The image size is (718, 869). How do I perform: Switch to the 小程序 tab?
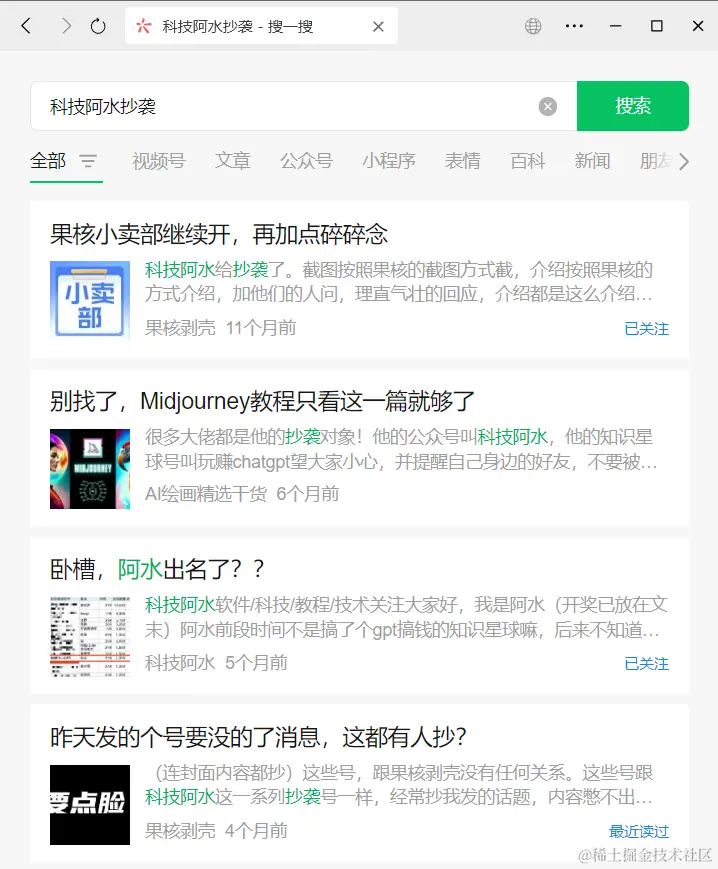point(389,161)
